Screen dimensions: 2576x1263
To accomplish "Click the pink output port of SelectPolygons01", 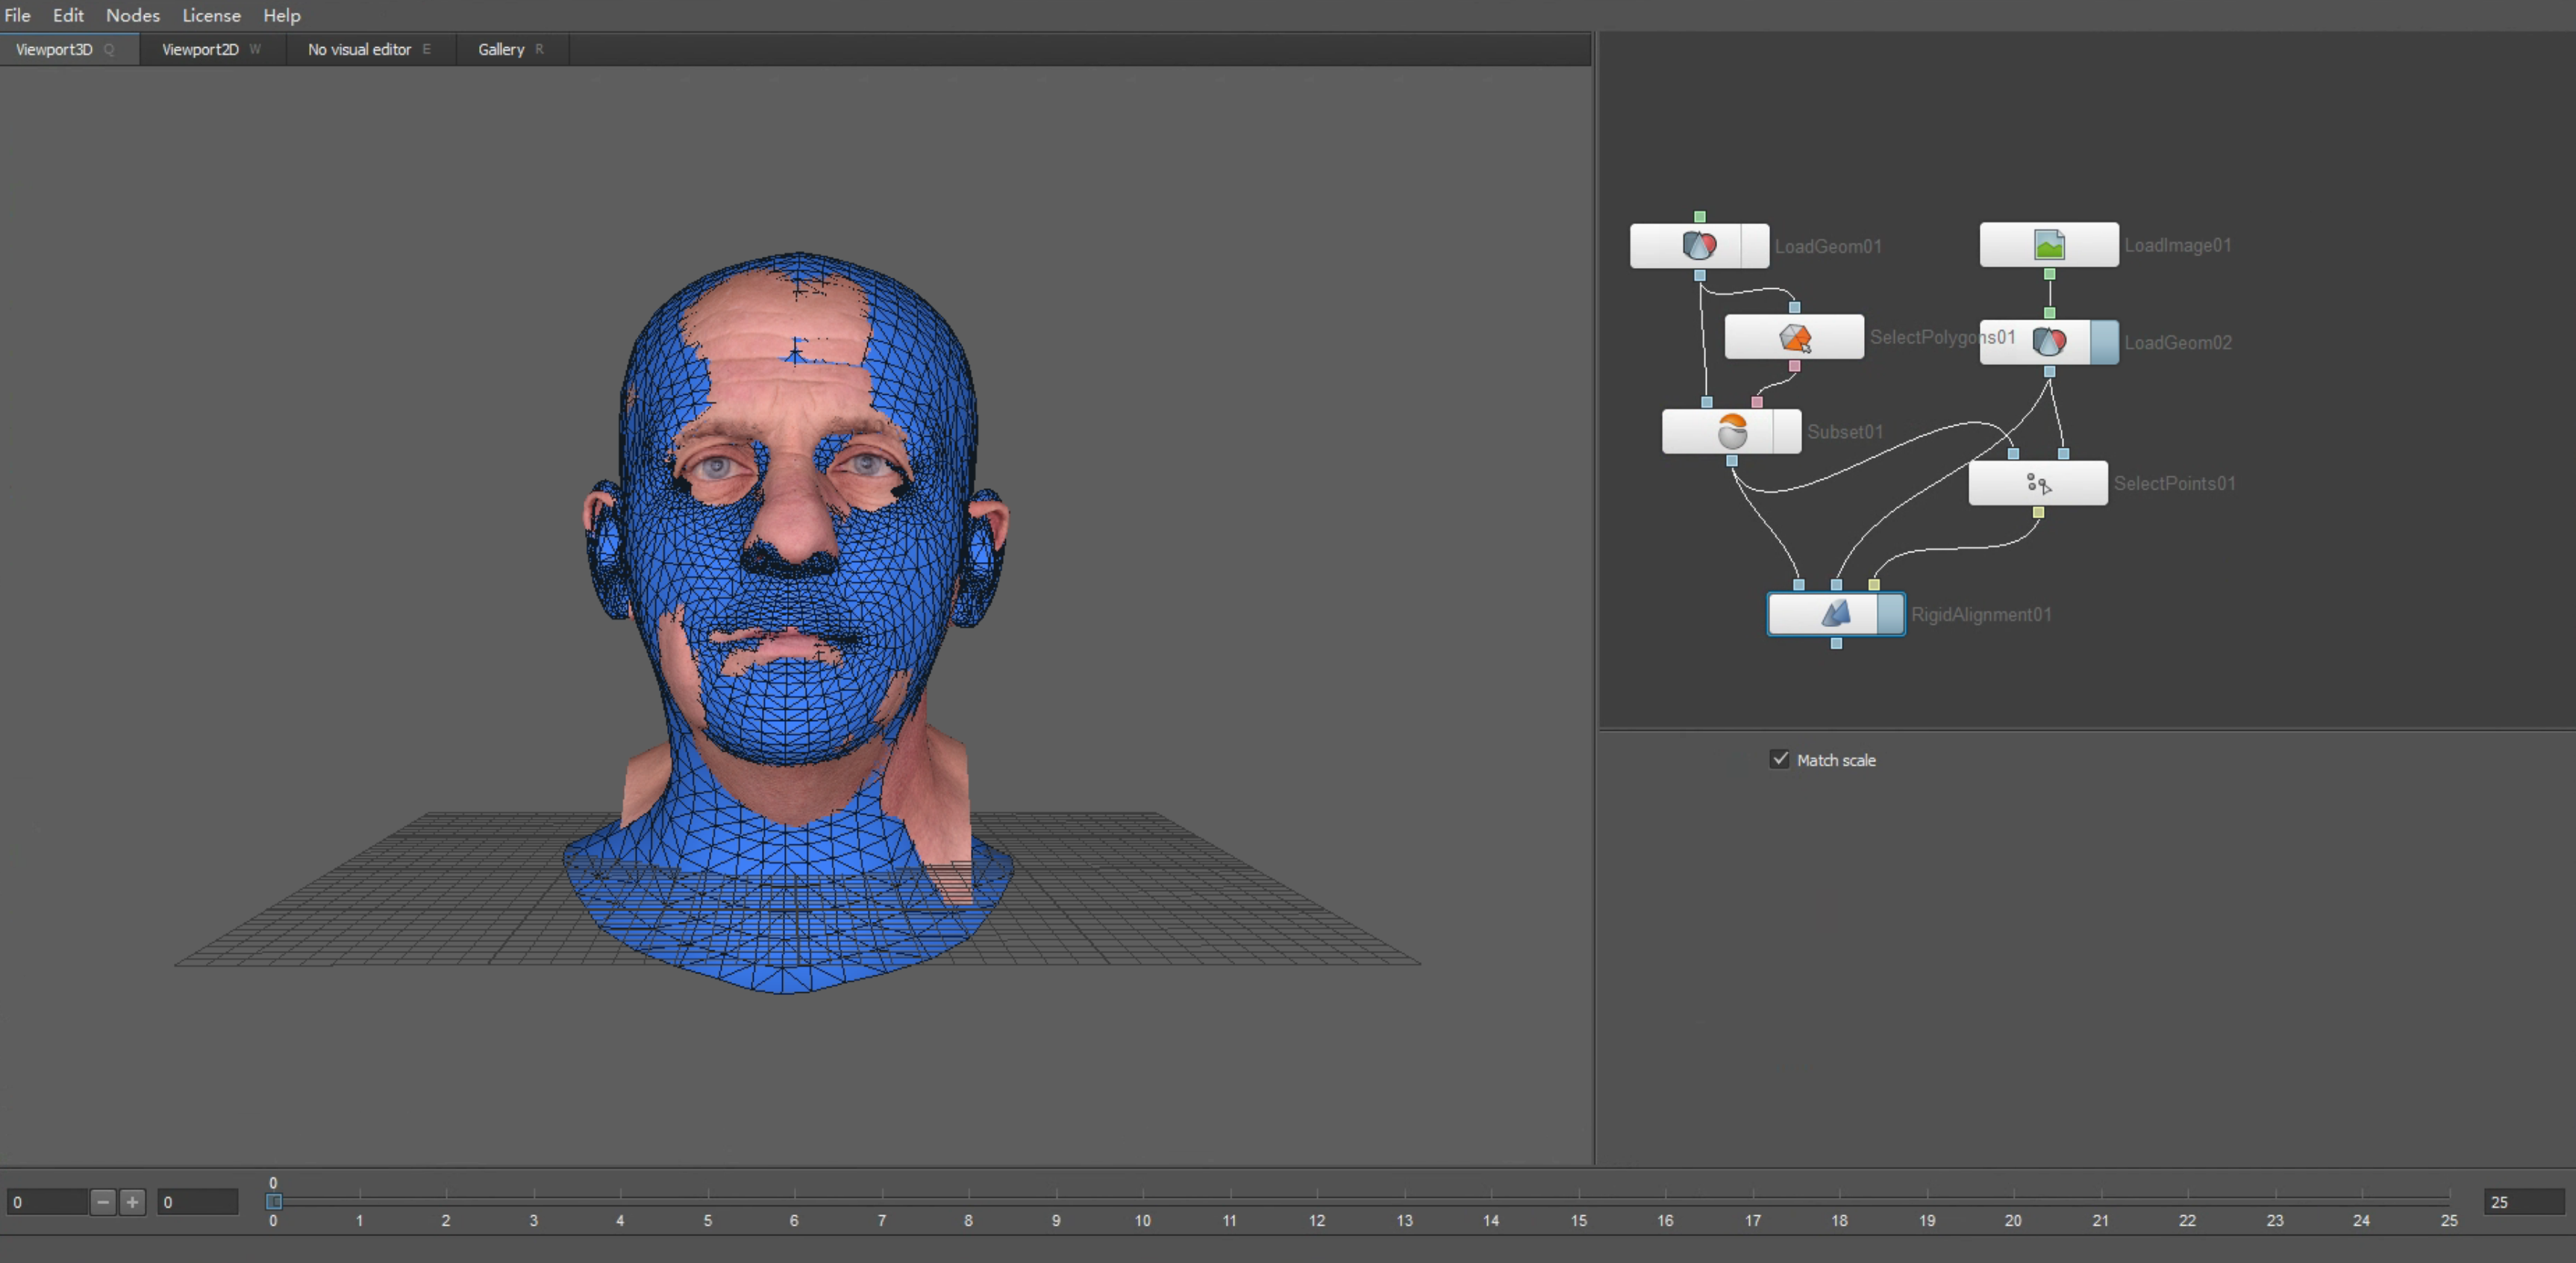I will [x=1794, y=366].
